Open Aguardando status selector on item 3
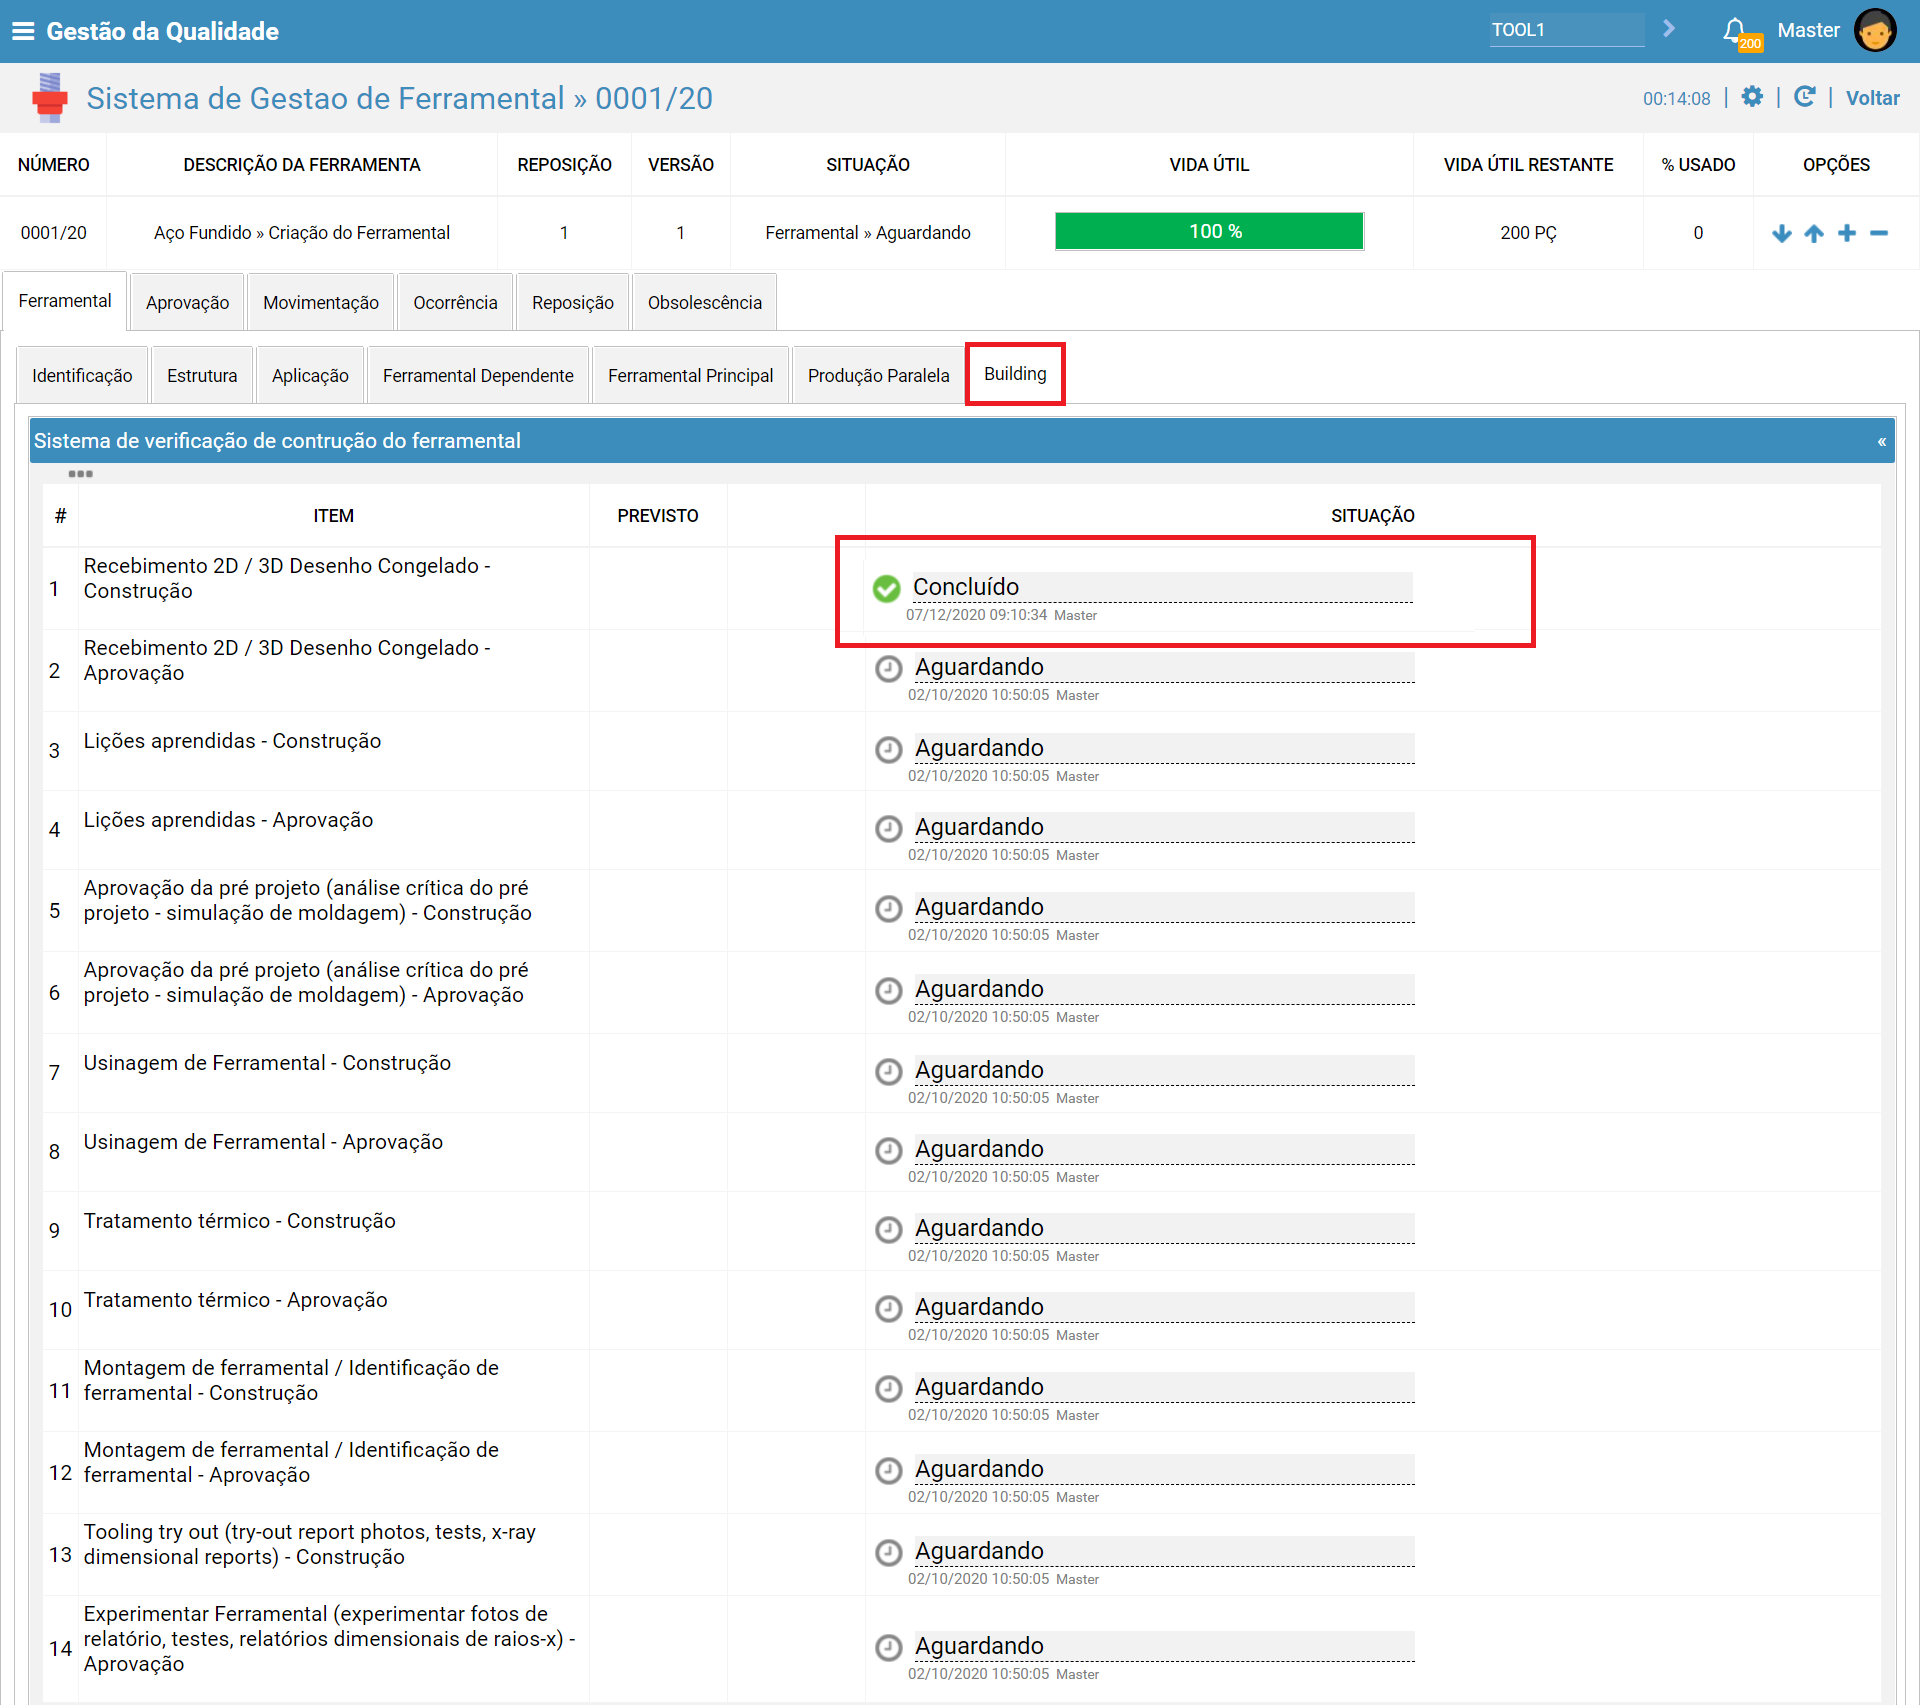Image resolution: width=1923 pixels, height=1705 pixels. [1165, 749]
